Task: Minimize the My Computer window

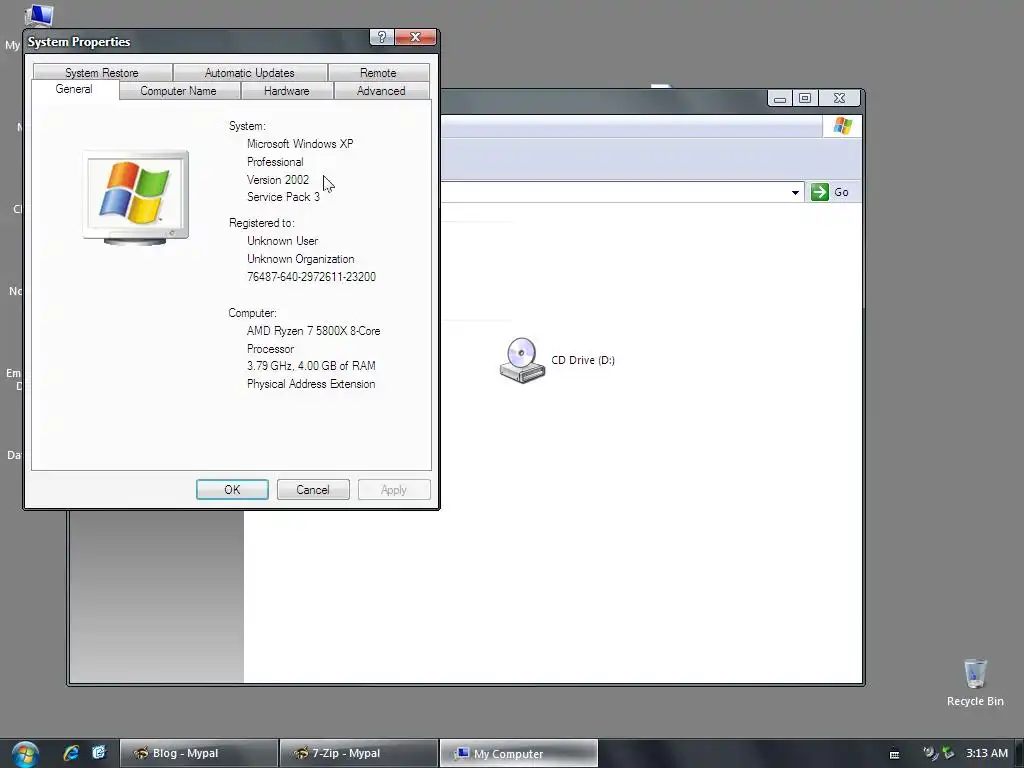Action: (780, 99)
